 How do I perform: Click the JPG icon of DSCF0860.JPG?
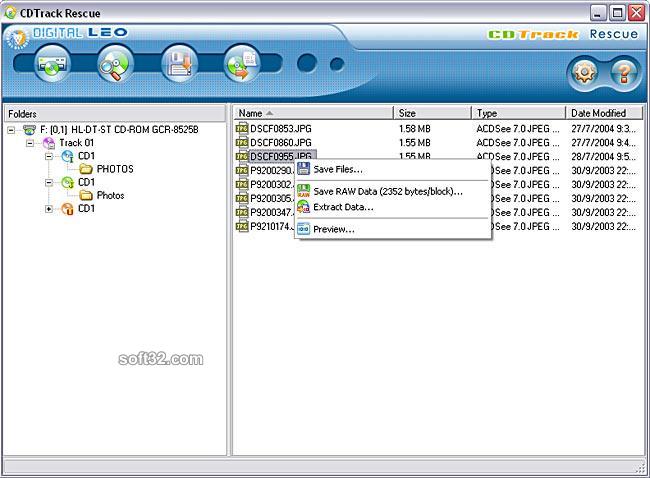coord(242,143)
